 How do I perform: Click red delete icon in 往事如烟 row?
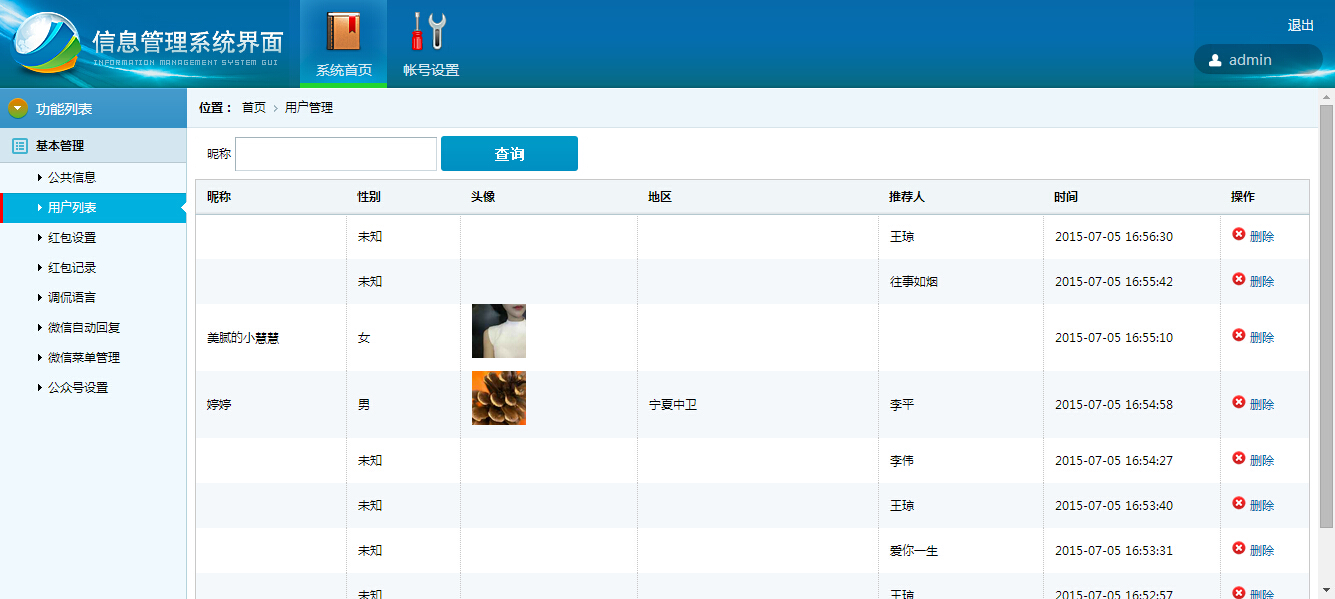click(1239, 279)
